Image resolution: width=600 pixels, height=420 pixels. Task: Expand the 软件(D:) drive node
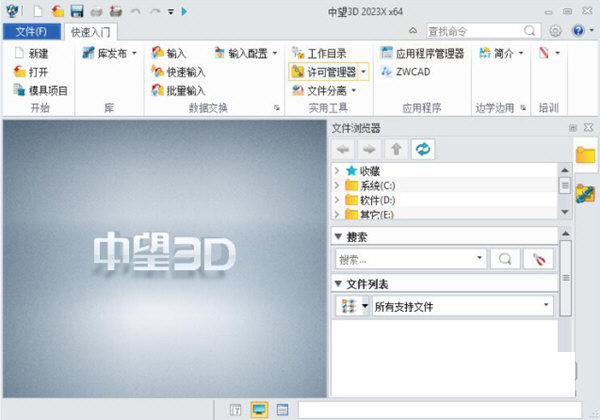337,200
